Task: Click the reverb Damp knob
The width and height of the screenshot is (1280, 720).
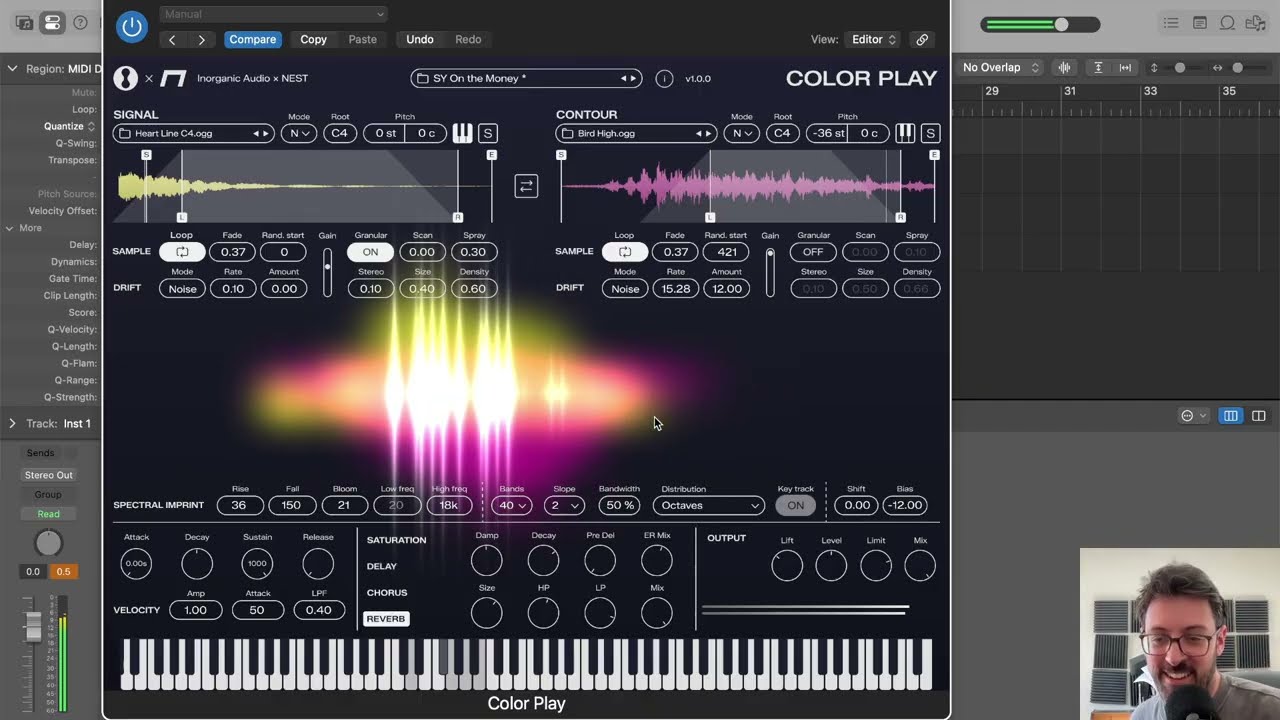Action: click(487, 561)
